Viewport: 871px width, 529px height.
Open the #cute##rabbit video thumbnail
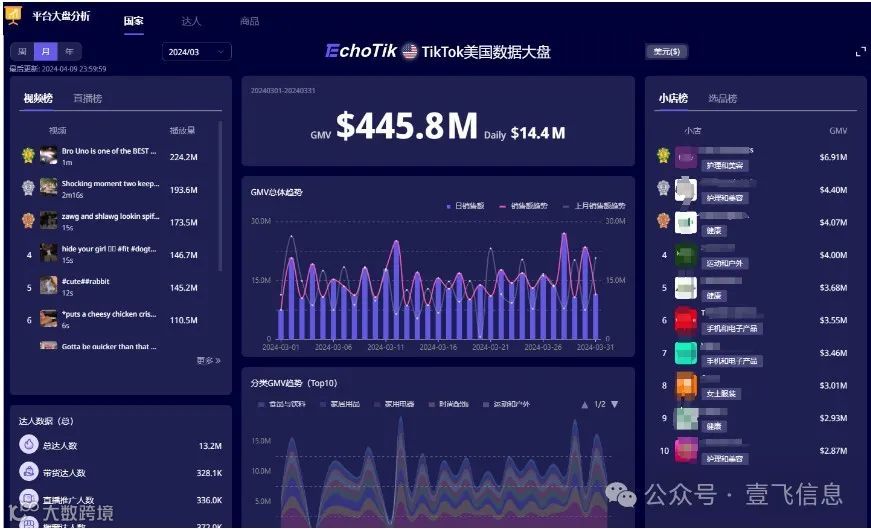pyautogui.click(x=49, y=286)
